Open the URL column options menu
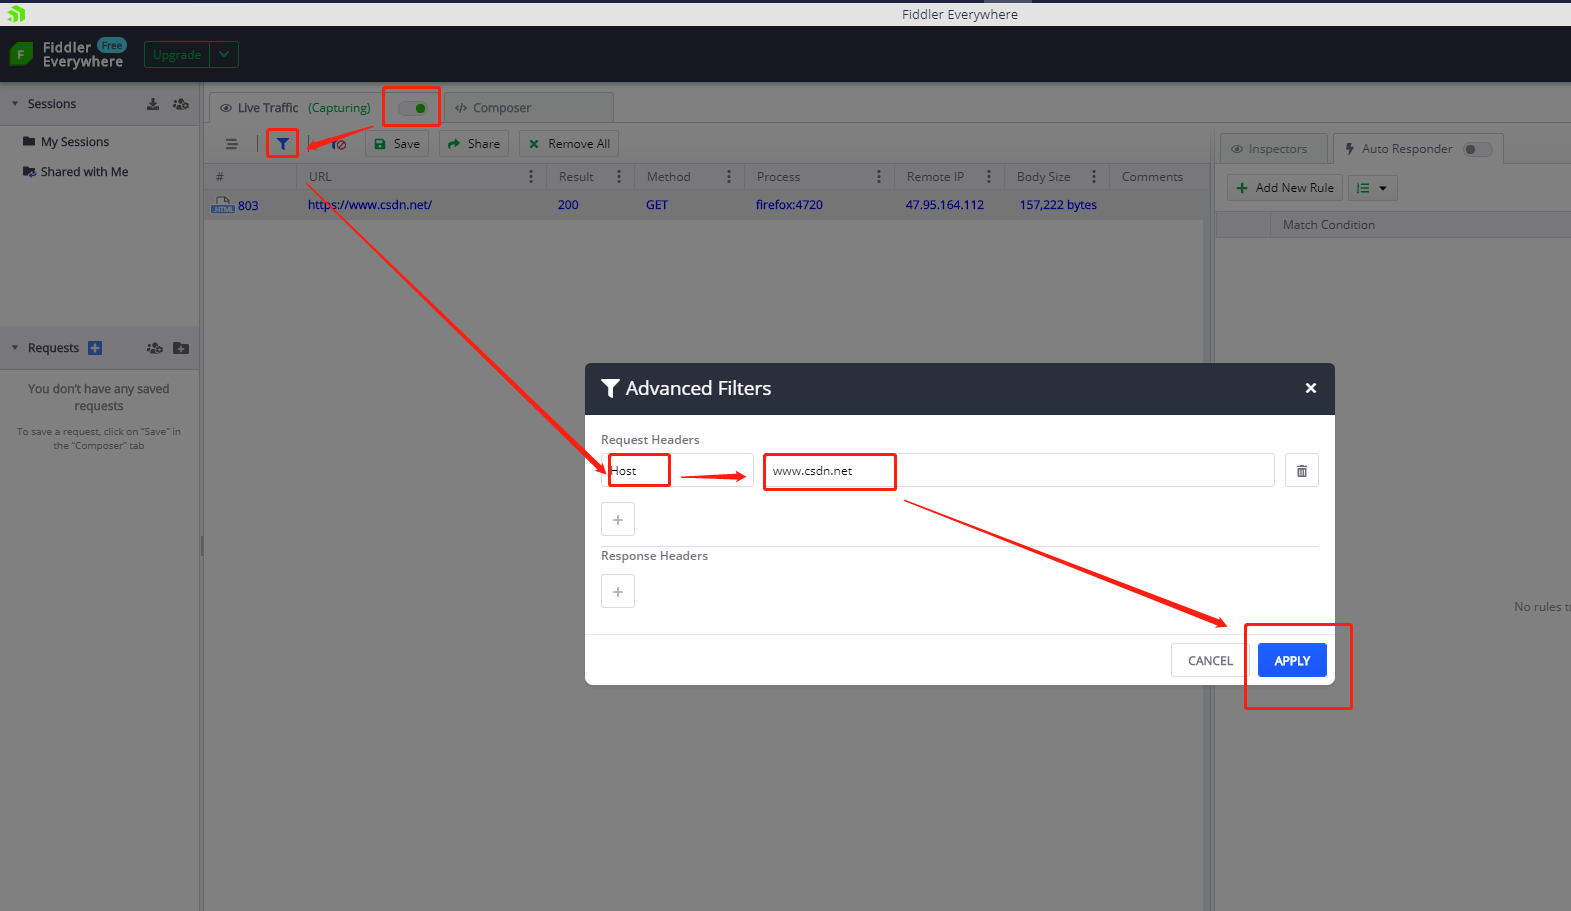 pos(531,177)
